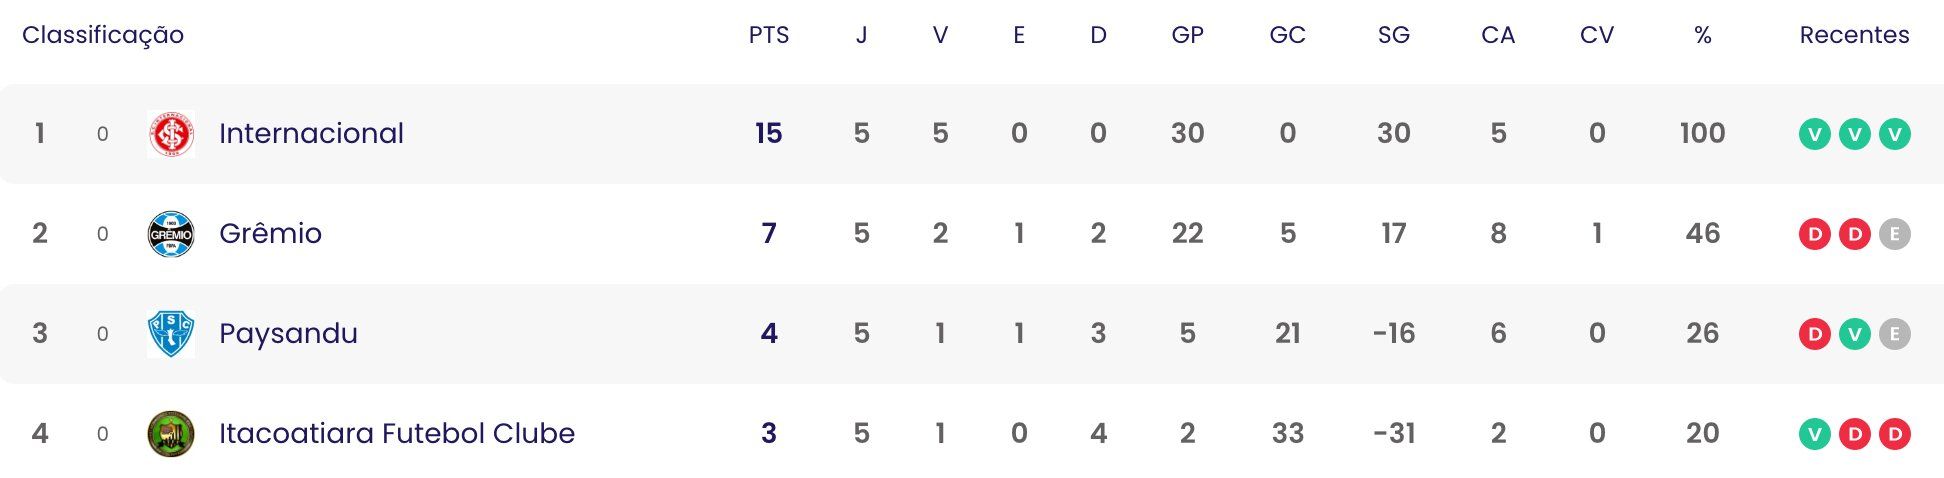Click the Grêmio club crest
Screen dimensions: 1944x478
(x=171, y=234)
